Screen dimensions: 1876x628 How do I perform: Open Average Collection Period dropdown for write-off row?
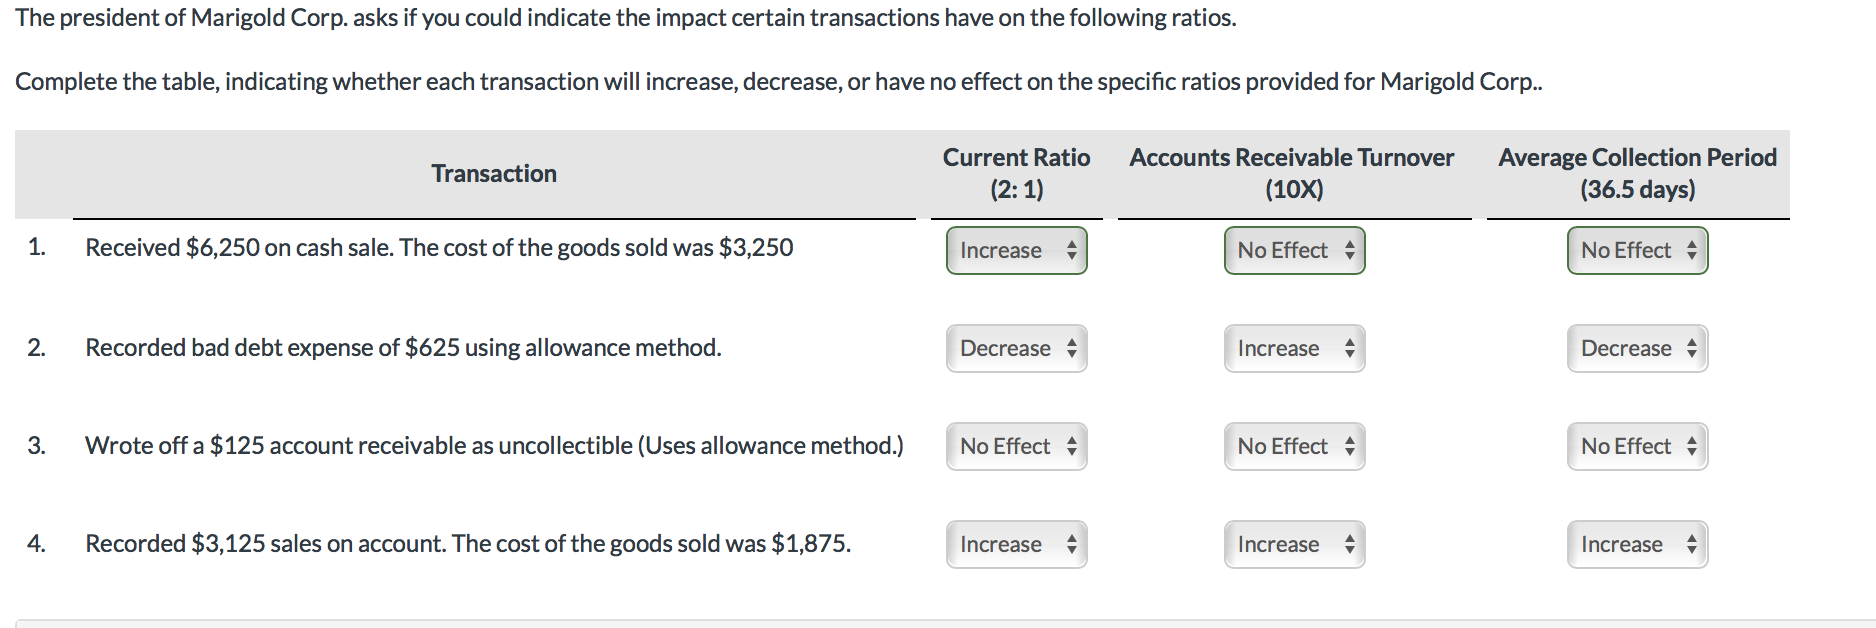click(1637, 446)
